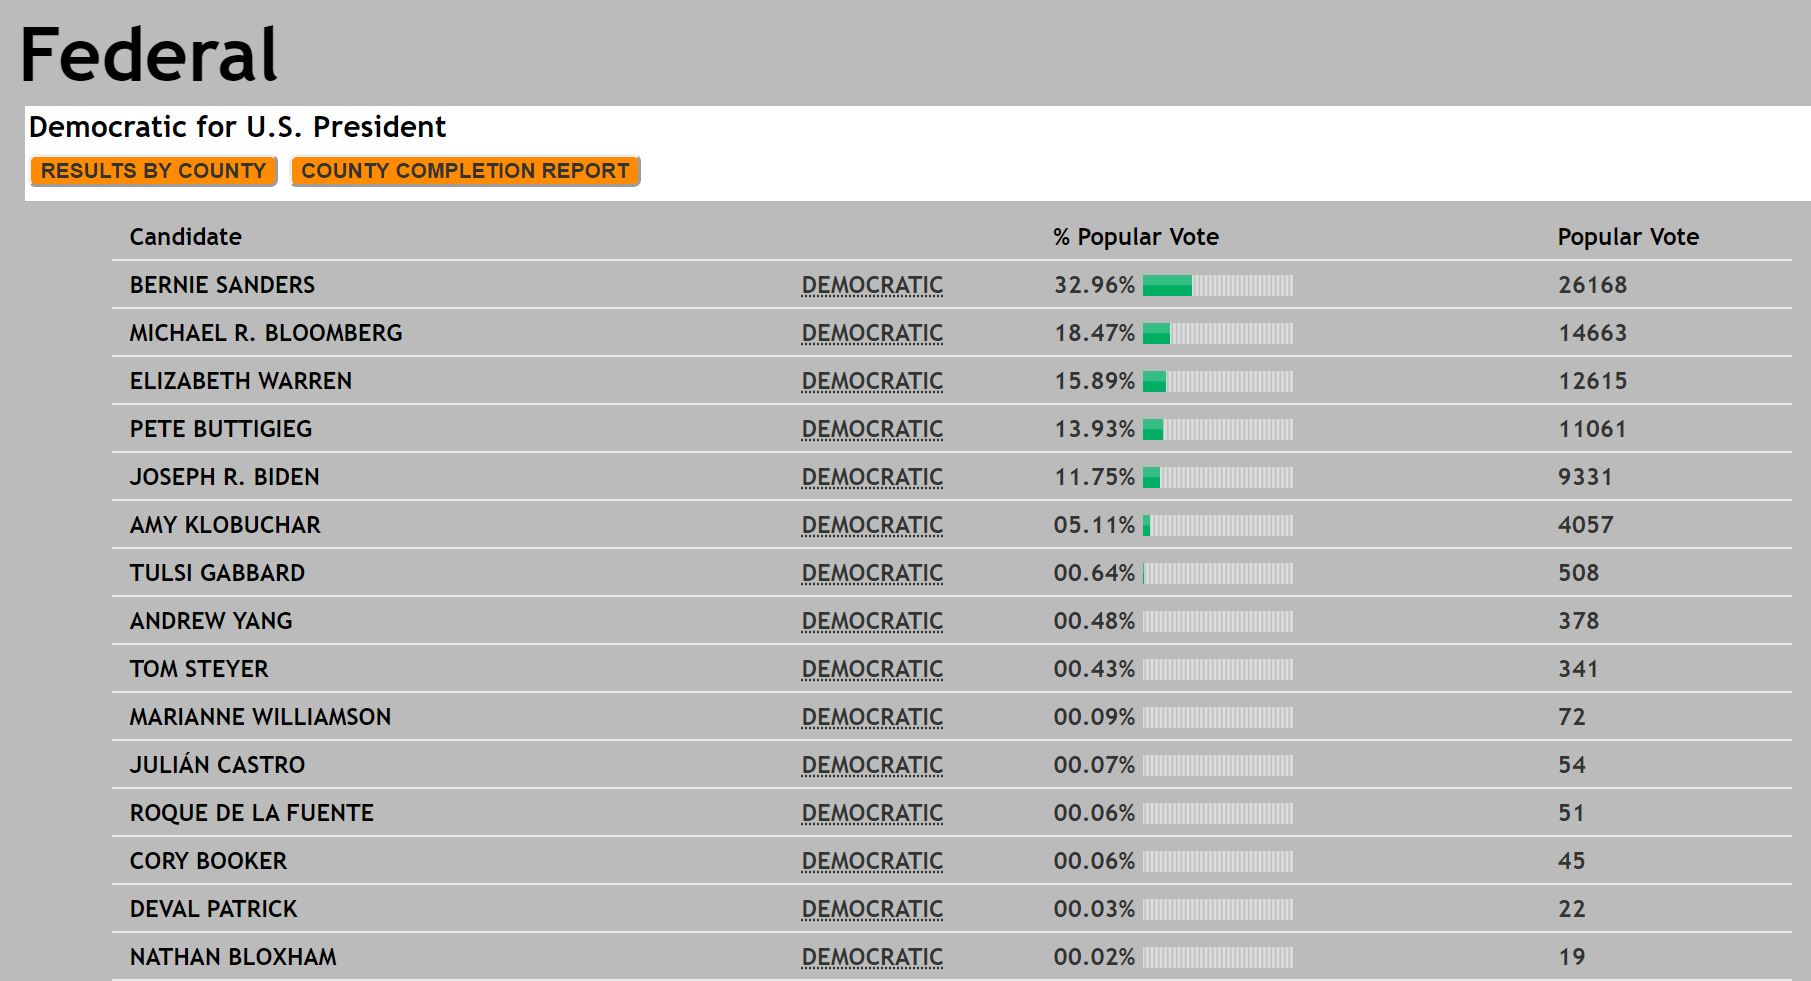Click Michael R. Bloomberg's Democratic link
This screenshot has width=1811, height=981.
click(x=872, y=333)
